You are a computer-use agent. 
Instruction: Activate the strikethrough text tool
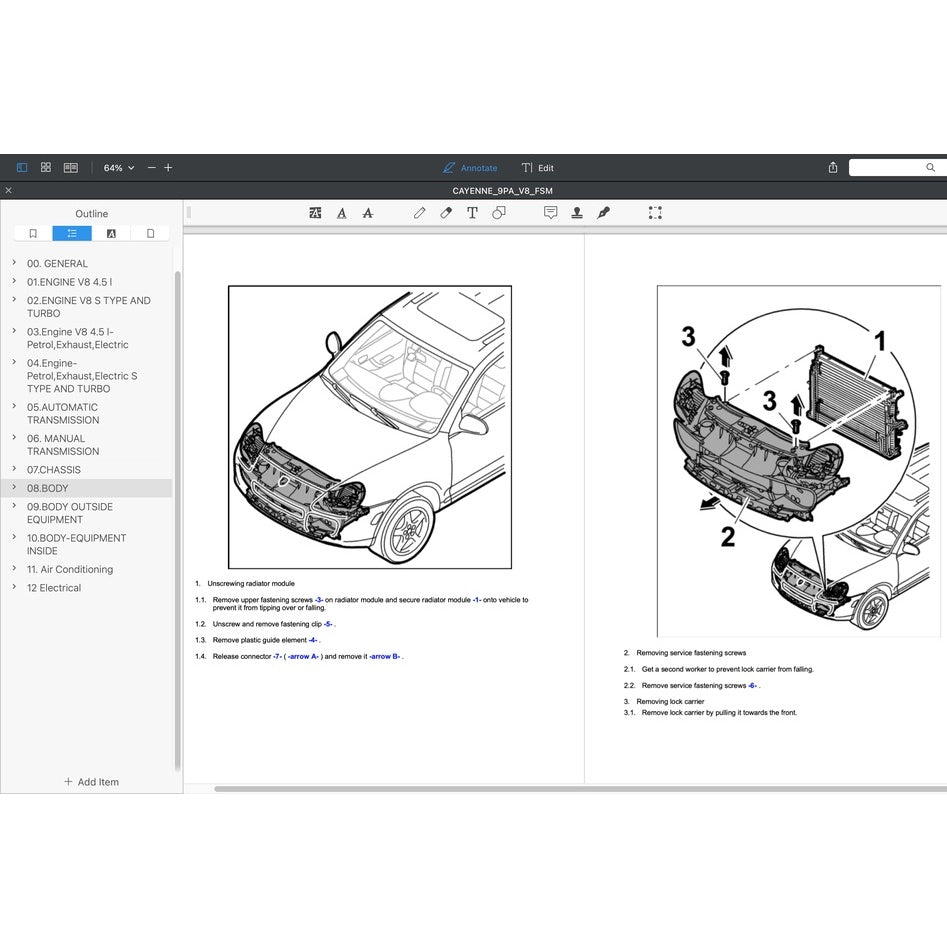point(368,213)
